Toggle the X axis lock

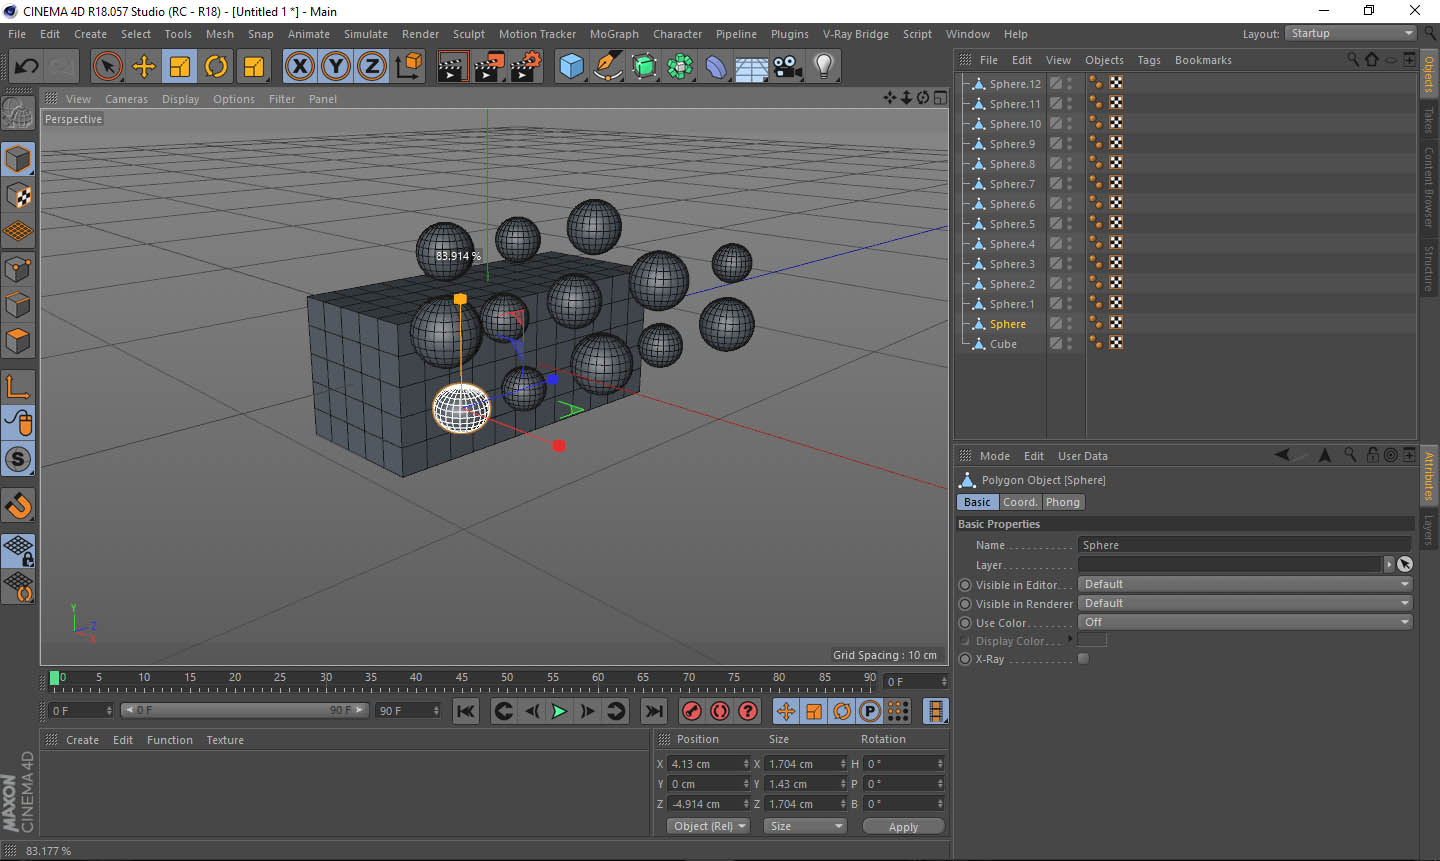pos(299,67)
